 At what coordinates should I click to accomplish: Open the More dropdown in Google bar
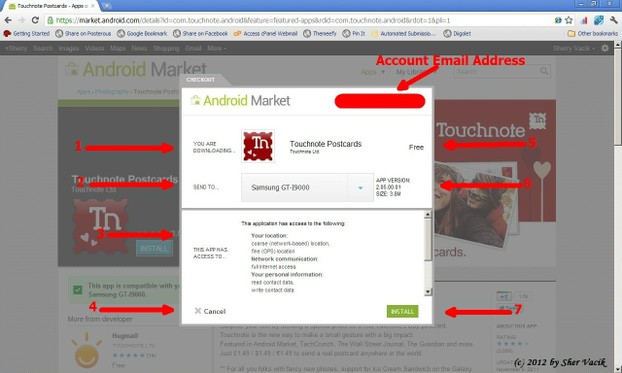[217, 48]
